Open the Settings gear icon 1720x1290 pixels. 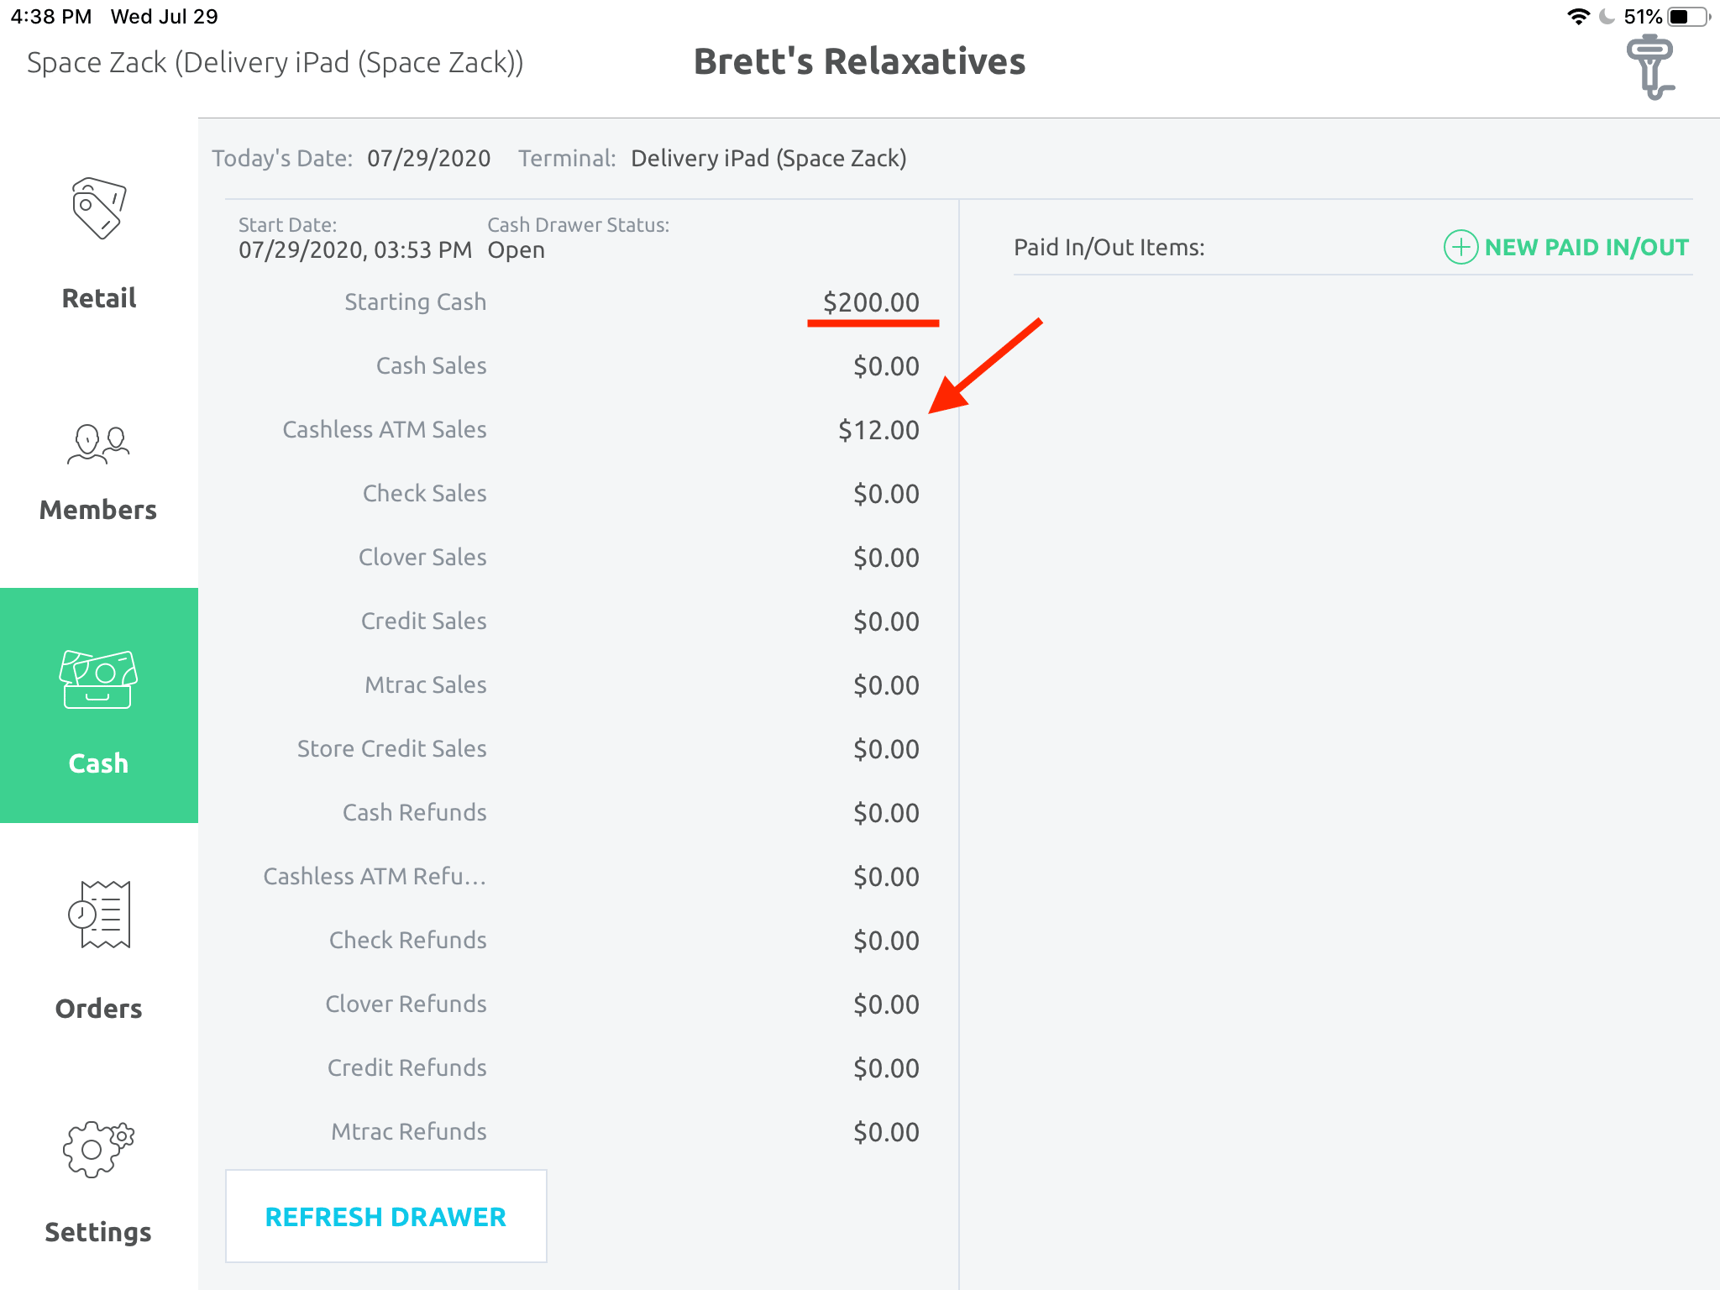pos(97,1150)
